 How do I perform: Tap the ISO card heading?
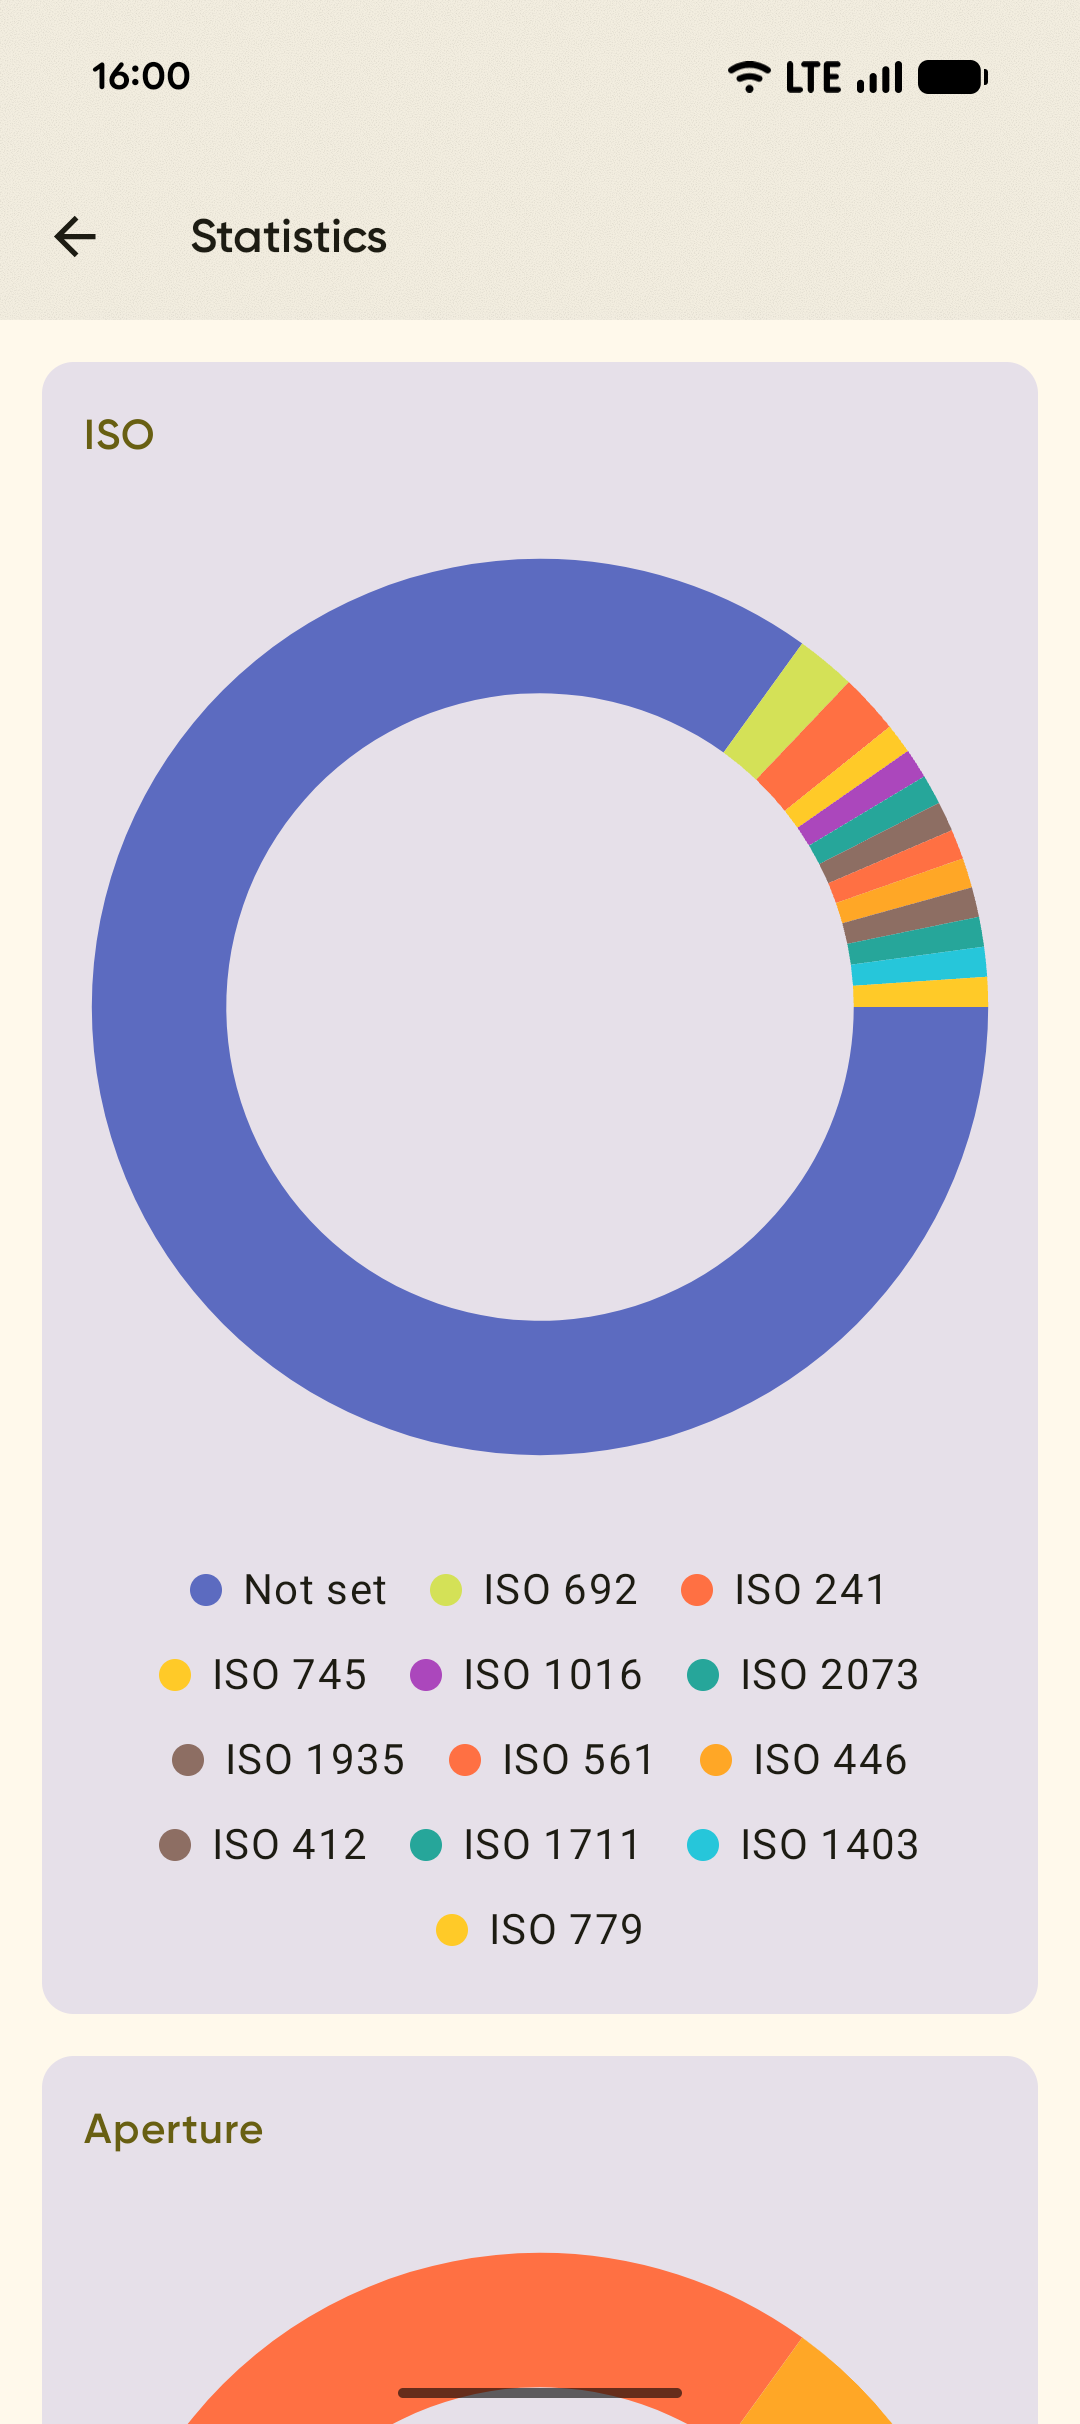(119, 435)
